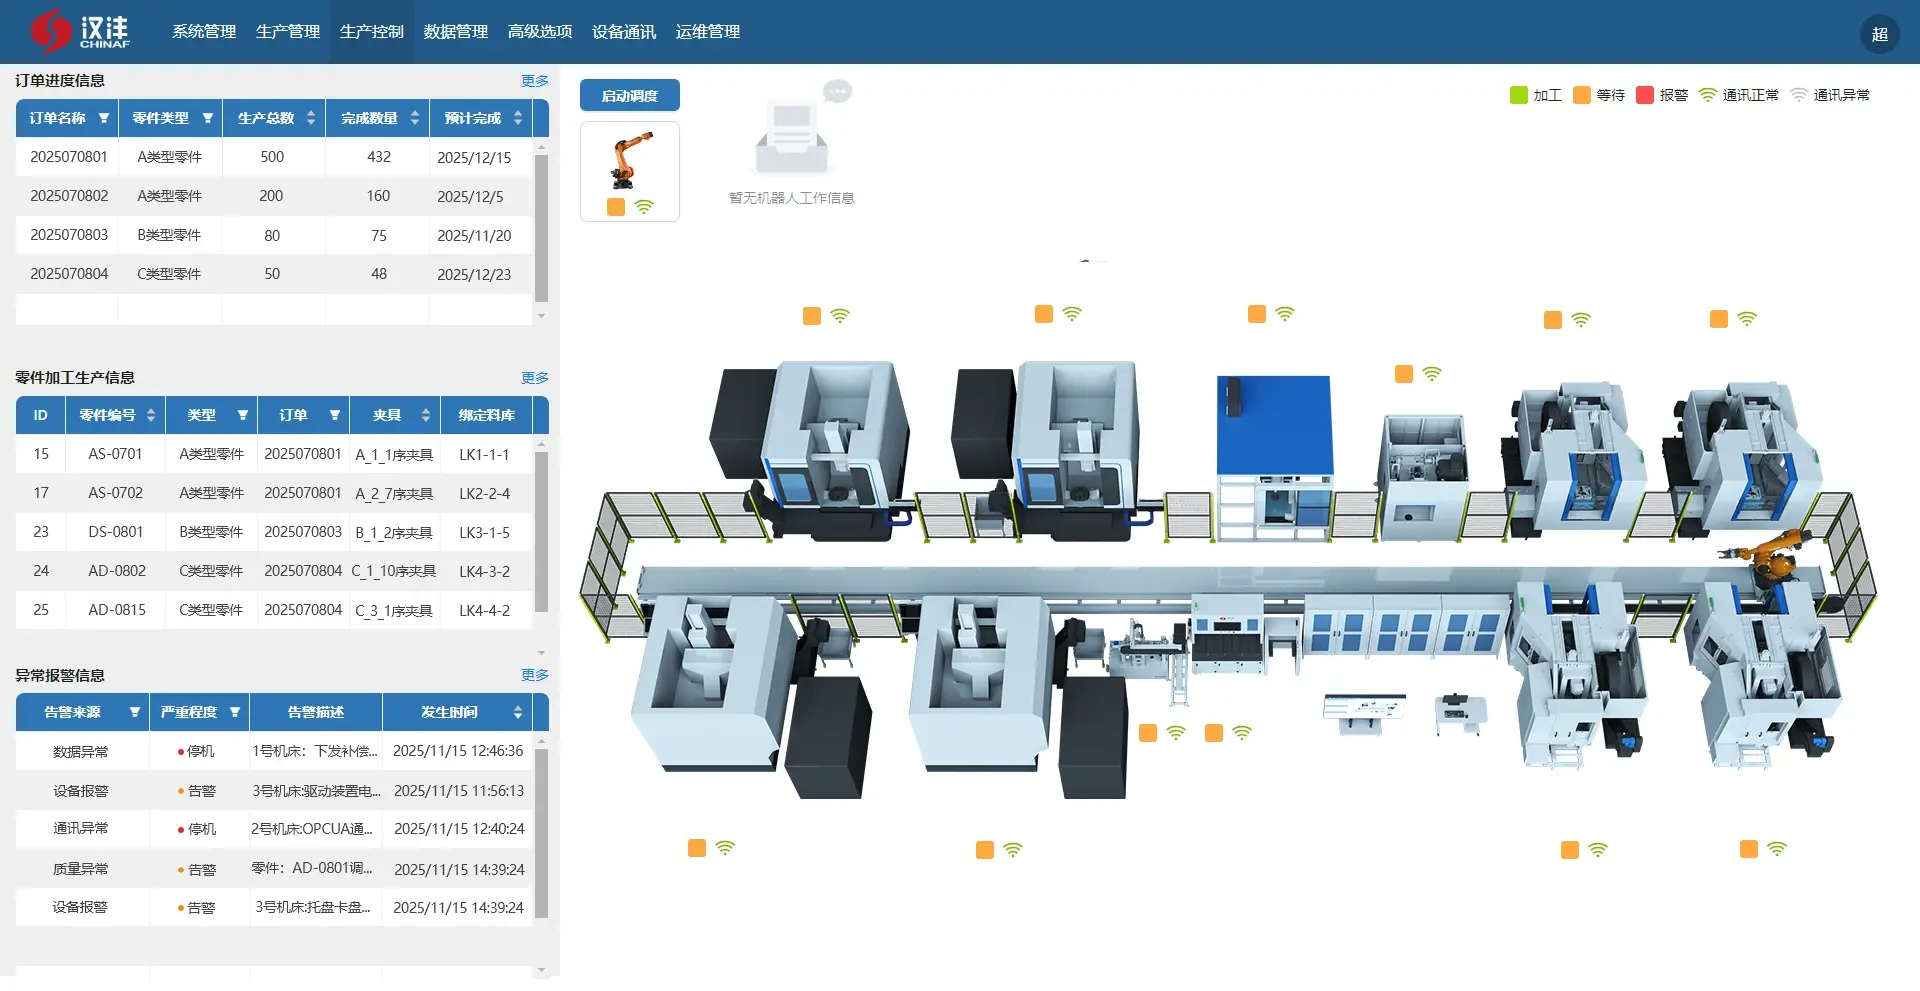This screenshot has width=1920, height=991.
Task: Click the orange robot arm thumbnail
Action: pos(630,160)
